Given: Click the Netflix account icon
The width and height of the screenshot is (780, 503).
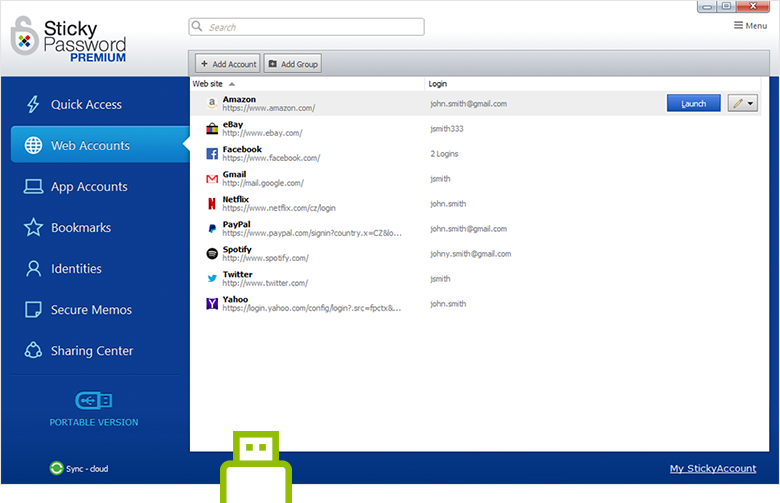Looking at the screenshot, I should [212, 203].
